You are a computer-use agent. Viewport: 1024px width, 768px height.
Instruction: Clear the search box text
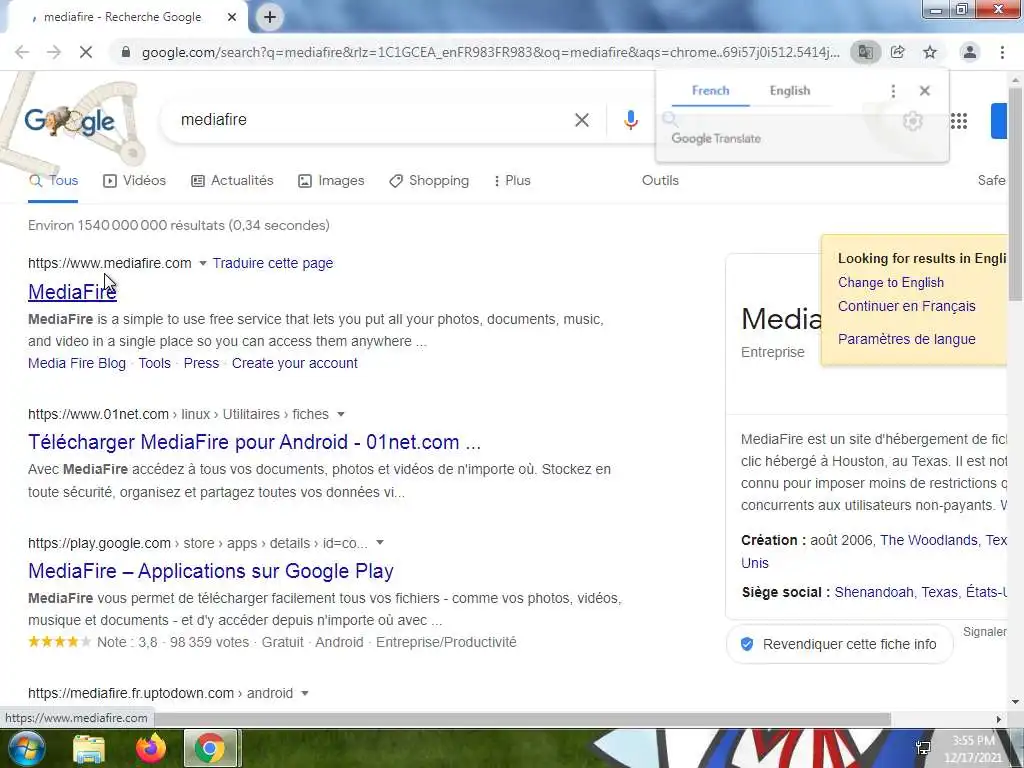(582, 120)
